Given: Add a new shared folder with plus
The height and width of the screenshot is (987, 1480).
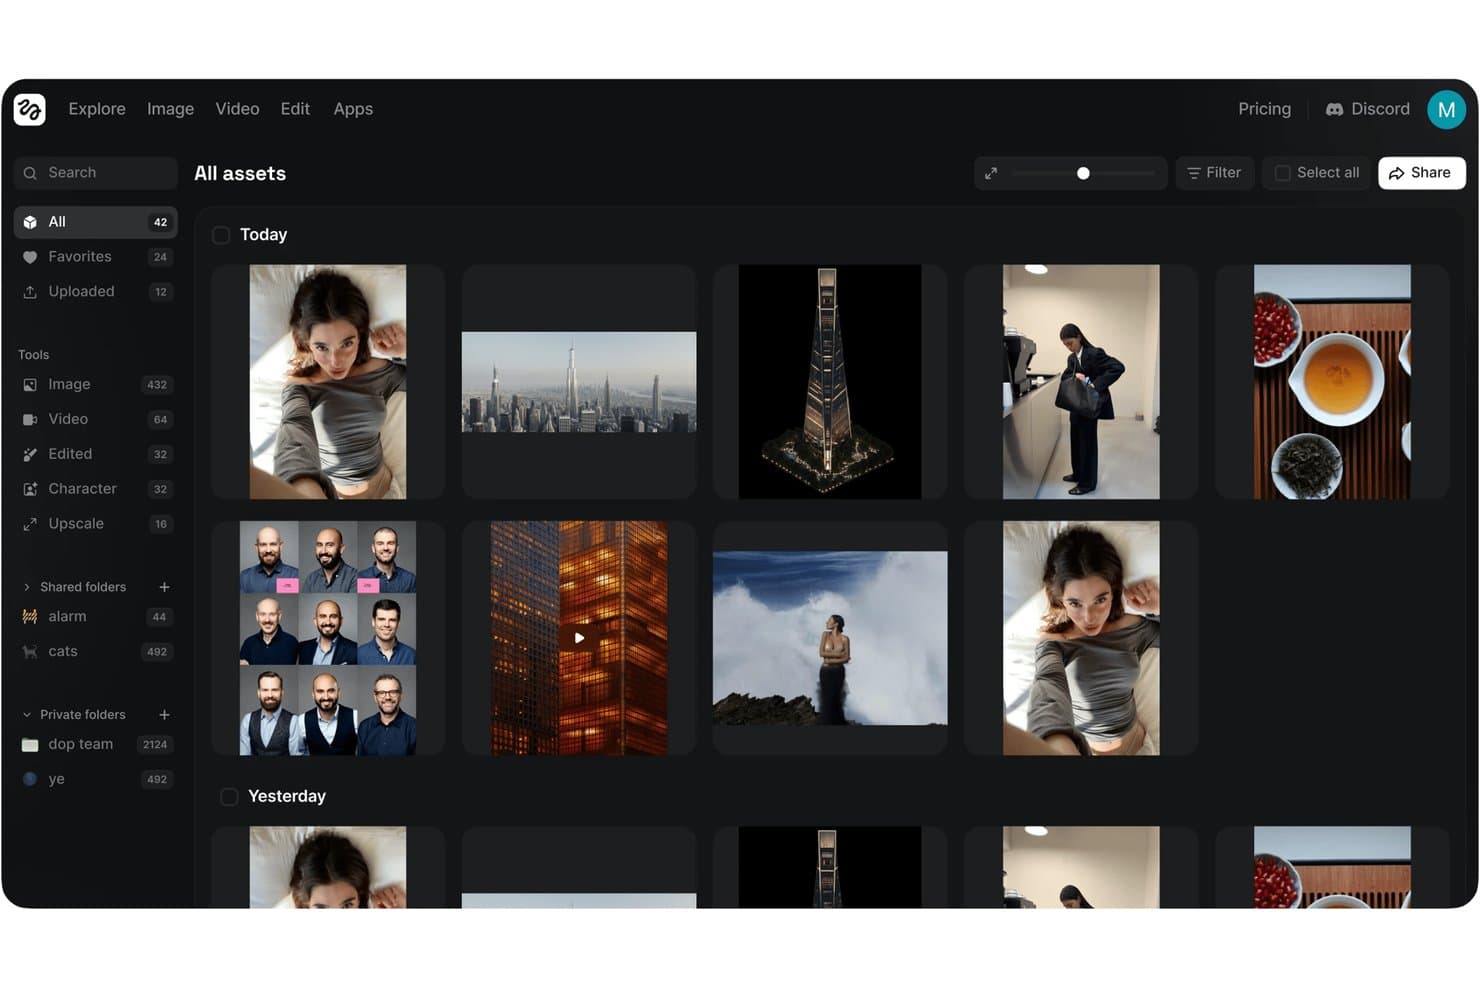Looking at the screenshot, I should [164, 587].
